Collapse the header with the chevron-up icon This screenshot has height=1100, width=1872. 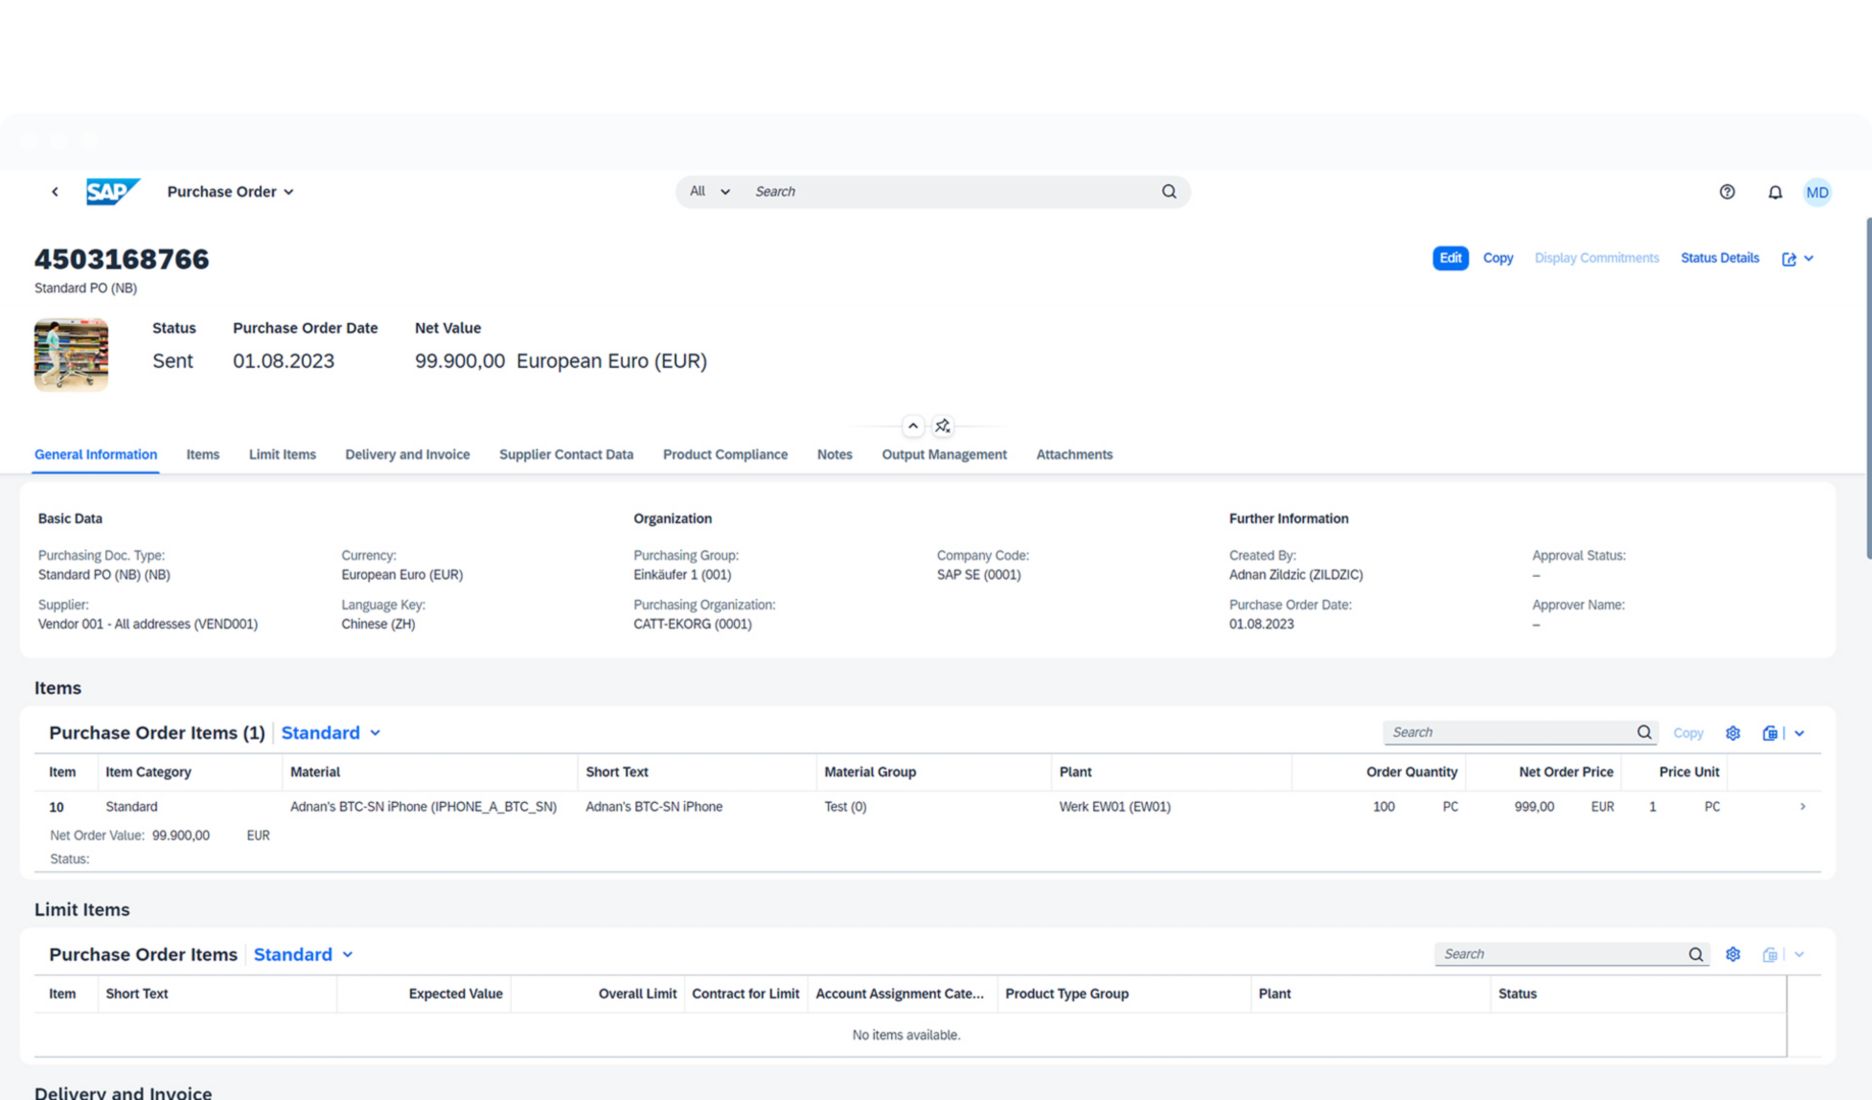[x=912, y=425]
